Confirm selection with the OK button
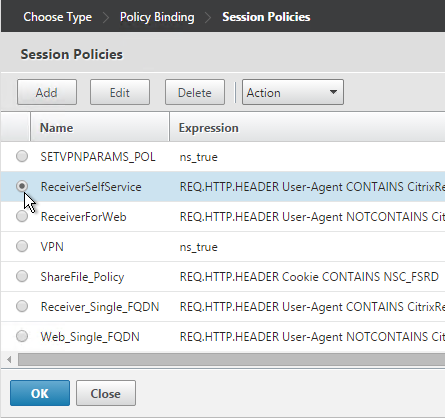This screenshot has height=418, width=445. pos(40,393)
